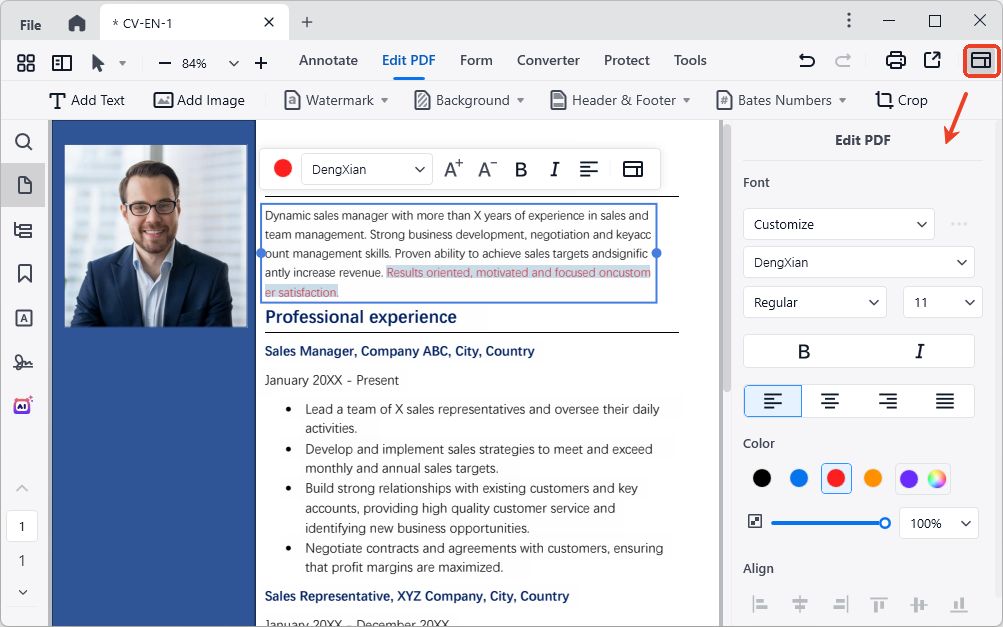Click the print icon
The image size is (1003, 627).
coord(895,61)
